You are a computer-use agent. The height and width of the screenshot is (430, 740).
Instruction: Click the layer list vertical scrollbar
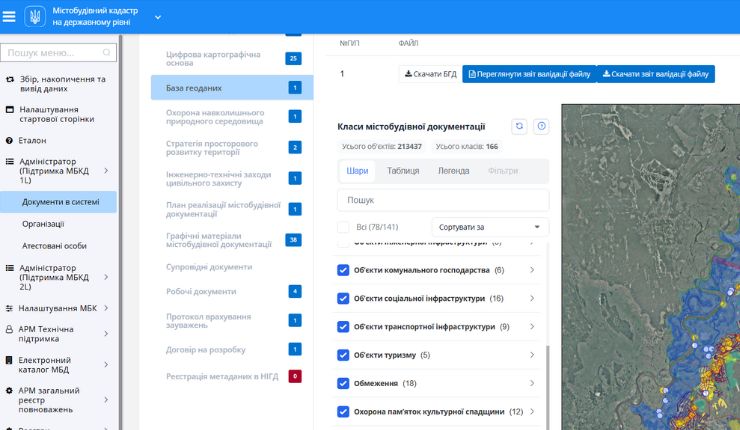click(547, 380)
